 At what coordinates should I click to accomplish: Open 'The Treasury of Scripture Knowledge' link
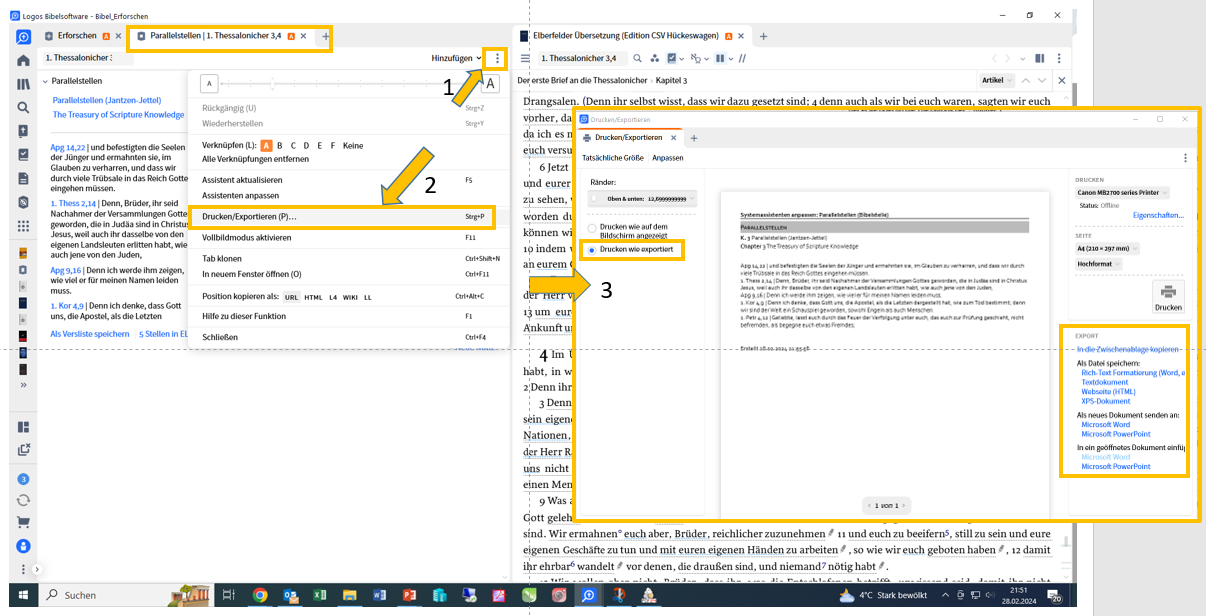tap(118, 115)
